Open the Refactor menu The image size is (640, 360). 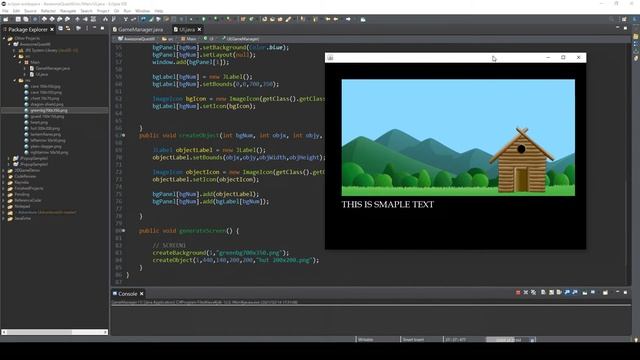click(48, 11)
